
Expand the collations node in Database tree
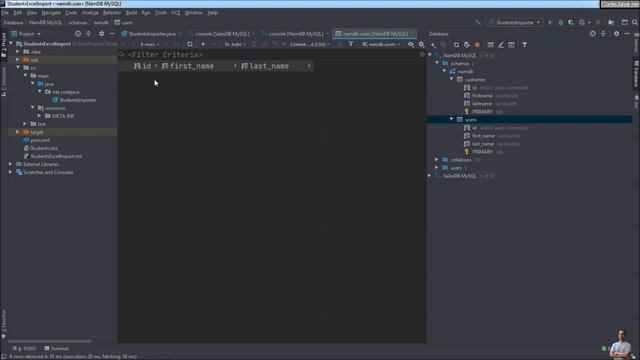coord(437,160)
